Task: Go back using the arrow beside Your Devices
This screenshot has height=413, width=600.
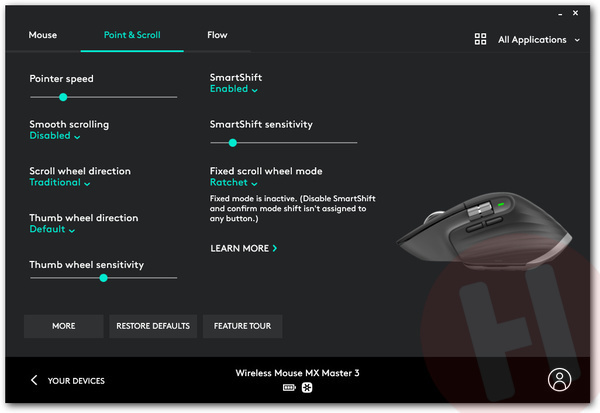Action: (34, 380)
